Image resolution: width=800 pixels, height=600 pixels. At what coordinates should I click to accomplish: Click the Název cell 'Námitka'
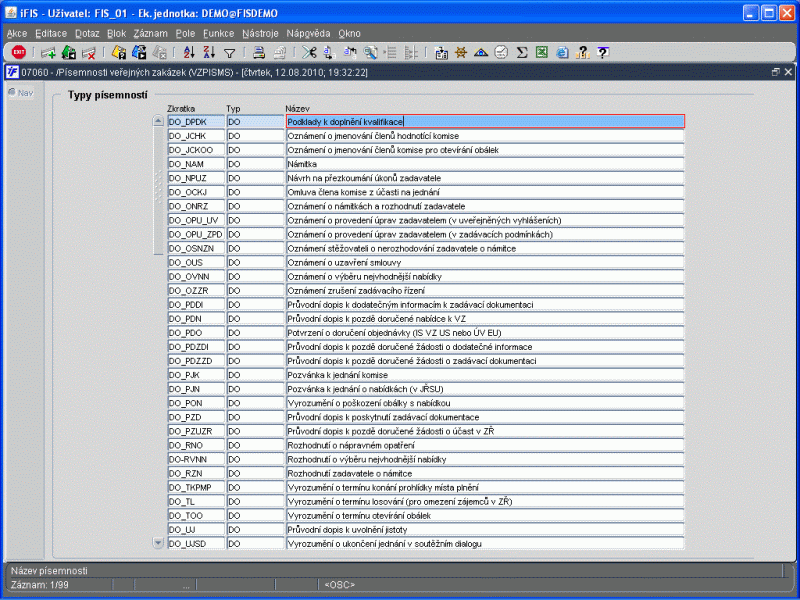click(x=485, y=164)
